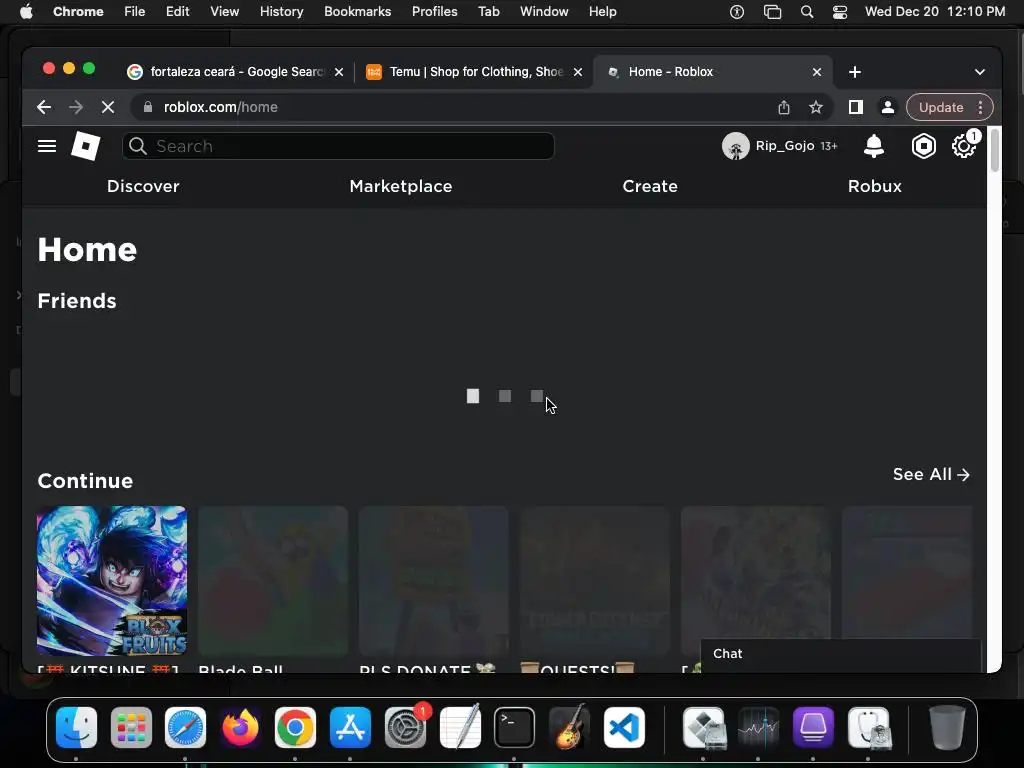The width and height of the screenshot is (1024, 768).
Task: Go to the Robux page
Action: coord(874,186)
